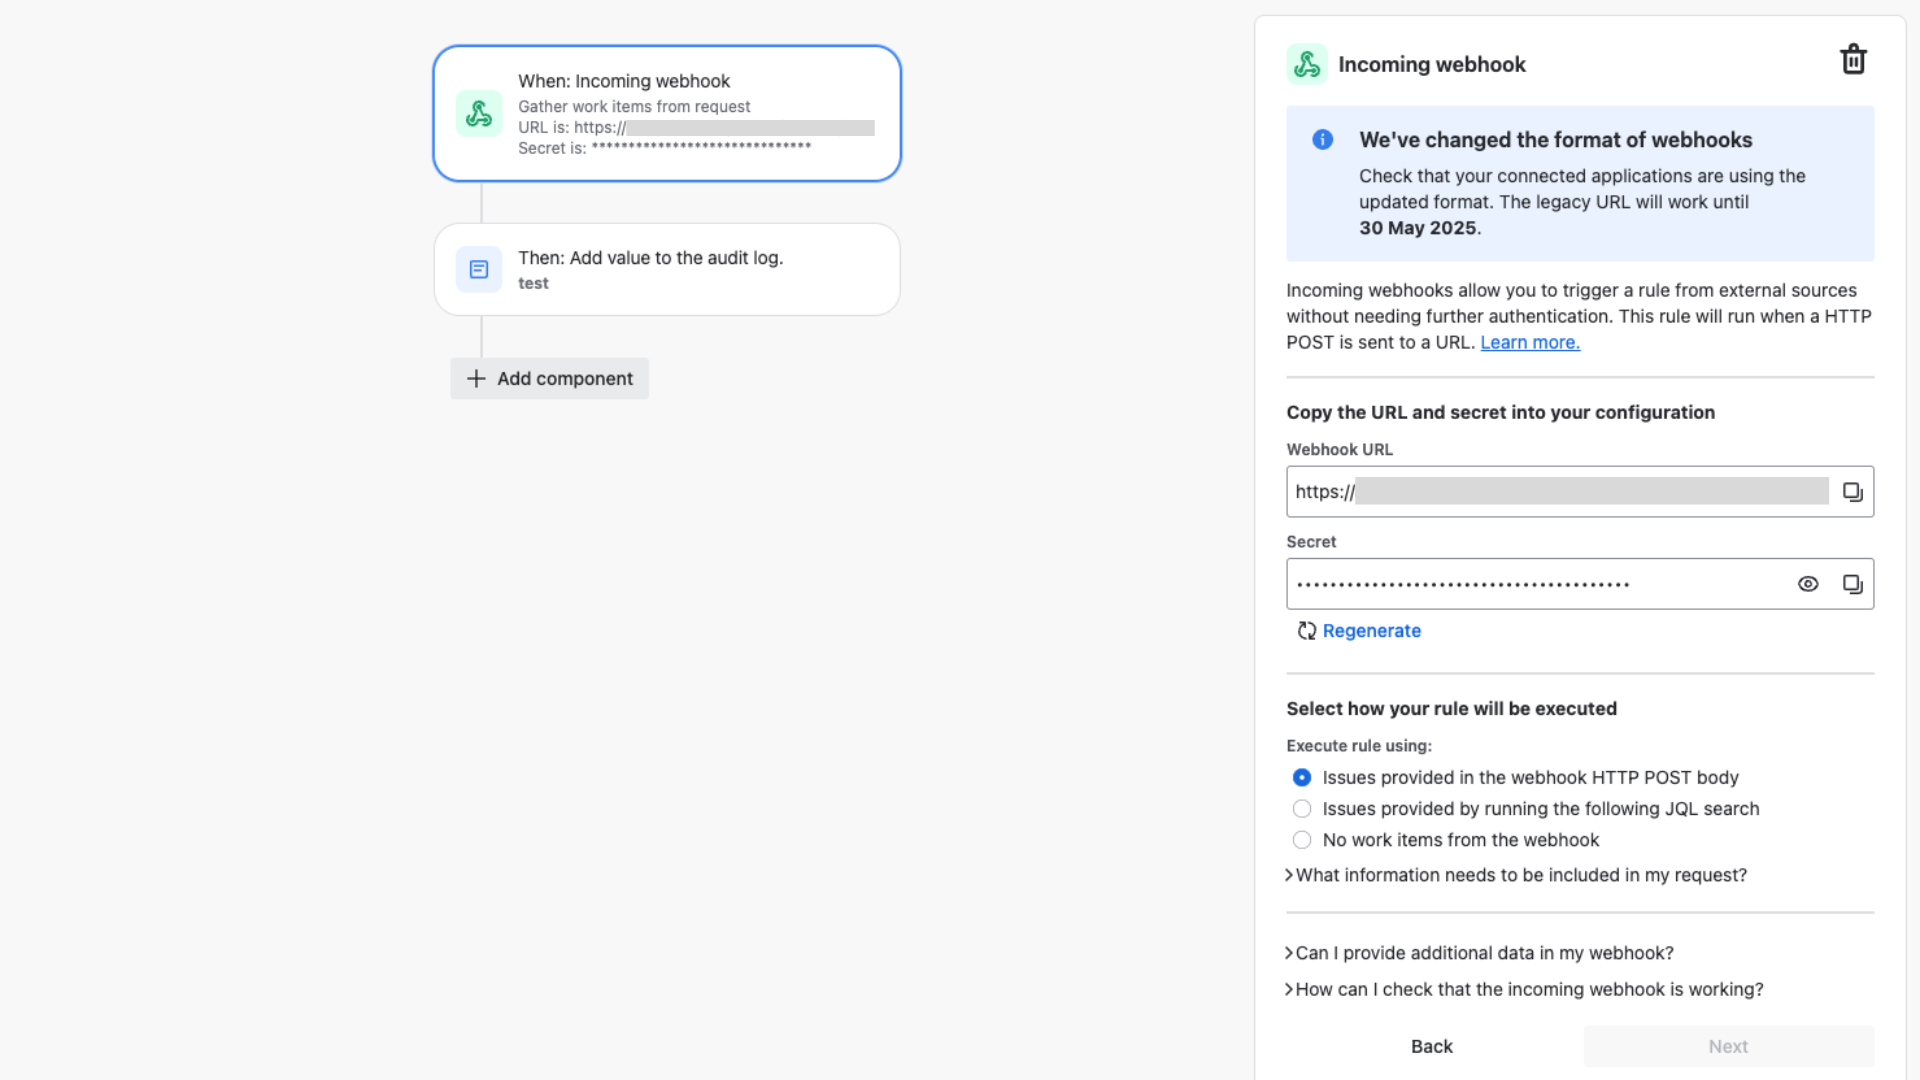
Task: Select No work items from the webhook
Action: pos(1302,839)
